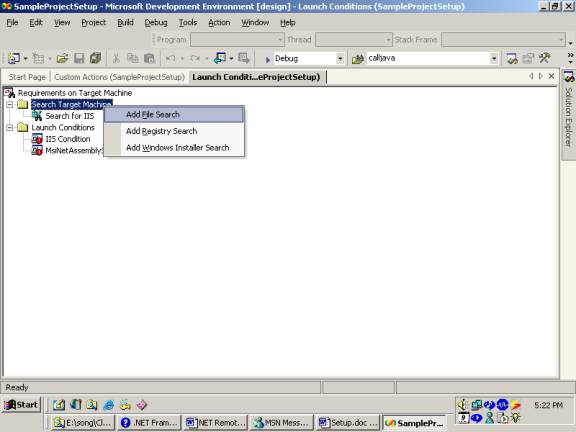Screen dimensions: 576x432
Task: Click the Start debugging play arrow
Action: coord(267,59)
